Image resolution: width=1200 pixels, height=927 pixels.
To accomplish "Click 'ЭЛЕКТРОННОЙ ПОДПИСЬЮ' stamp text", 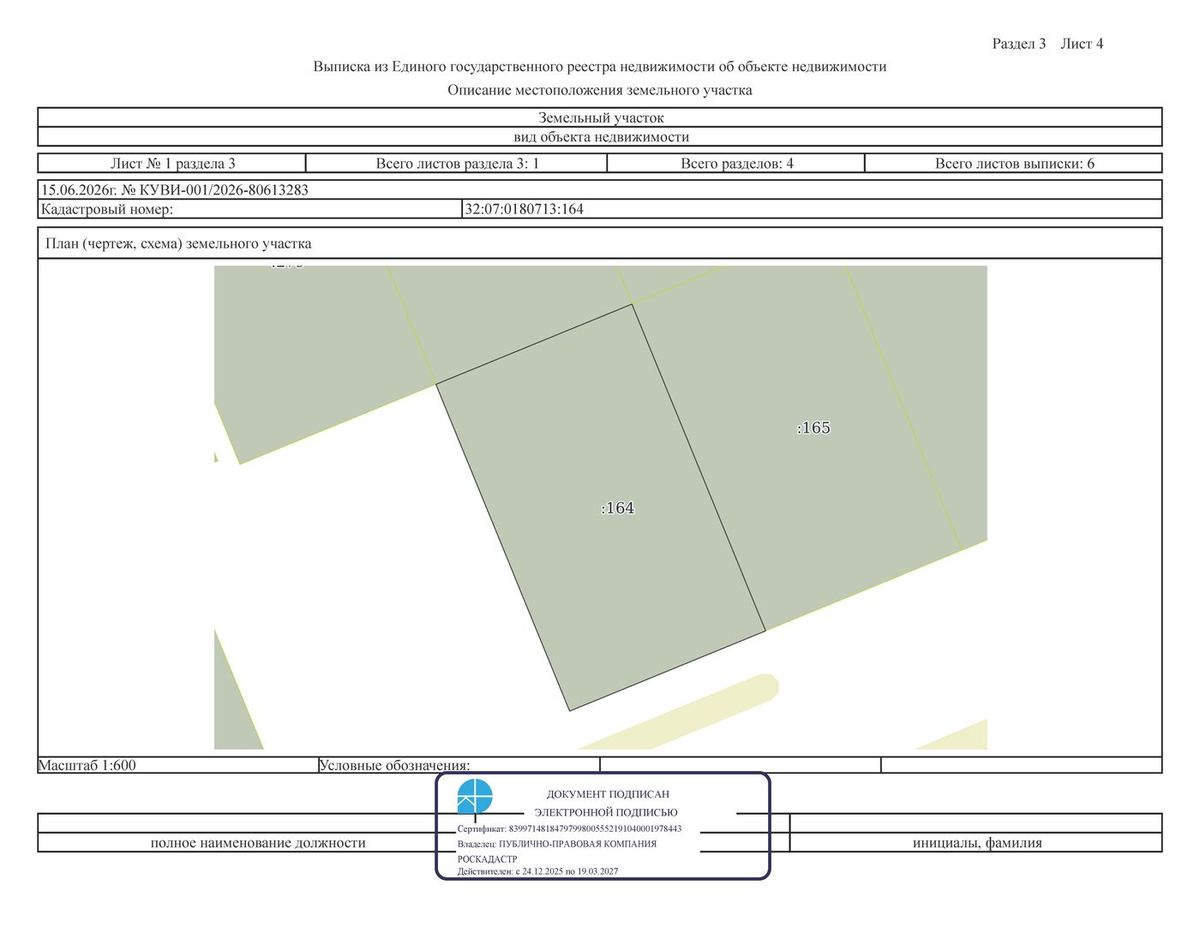I will click(606, 812).
